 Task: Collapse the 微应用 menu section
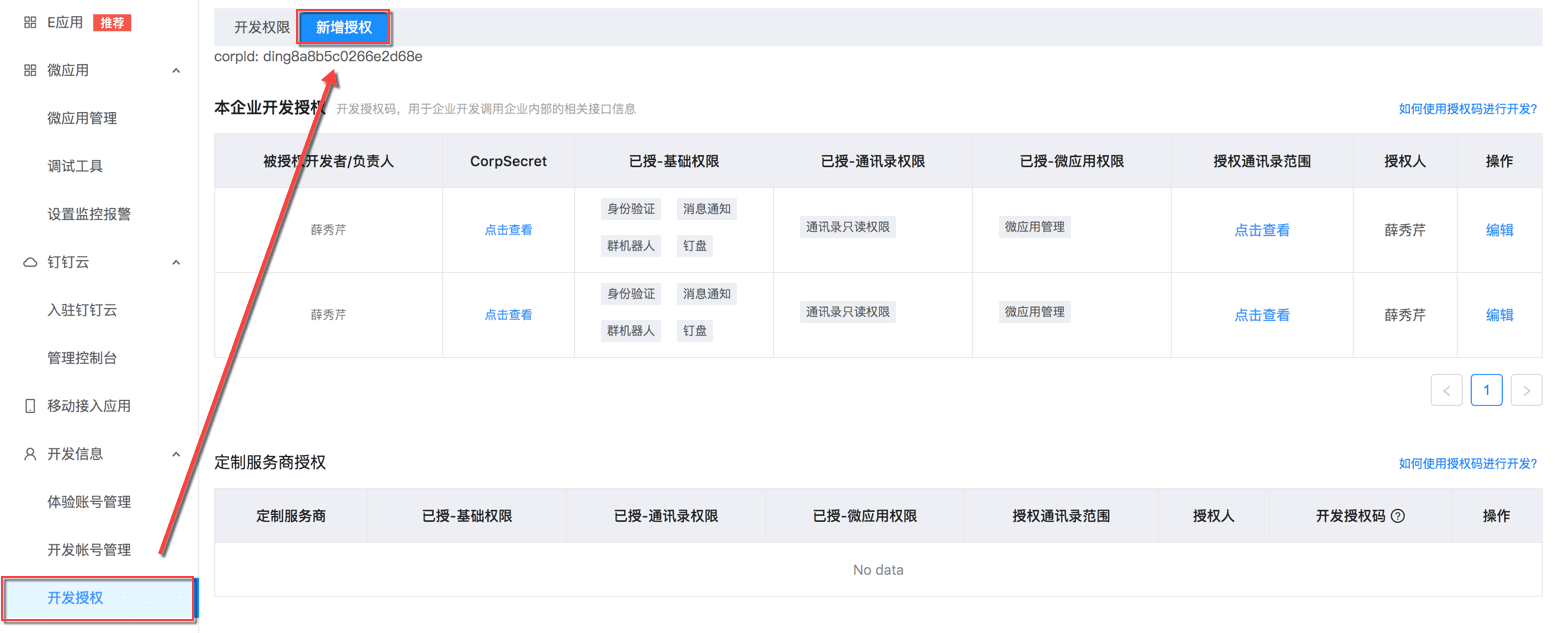(176, 70)
